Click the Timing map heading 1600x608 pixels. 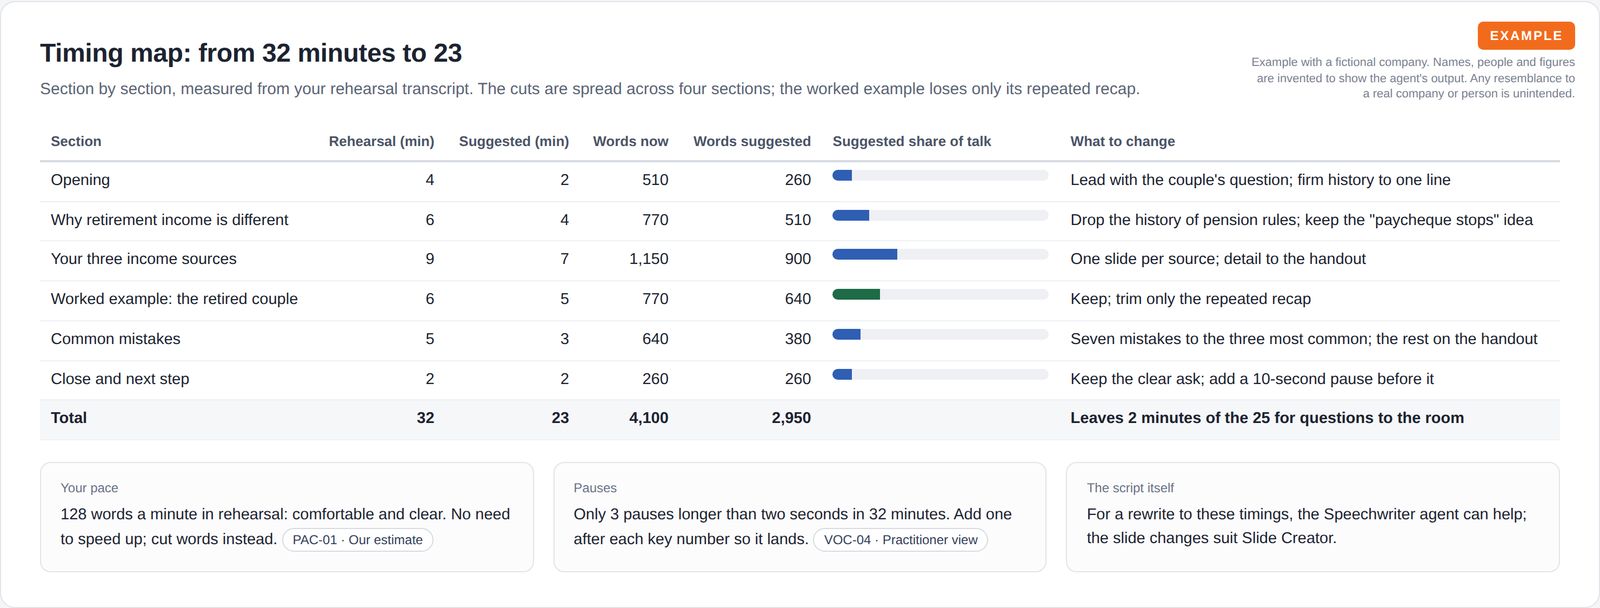(251, 53)
